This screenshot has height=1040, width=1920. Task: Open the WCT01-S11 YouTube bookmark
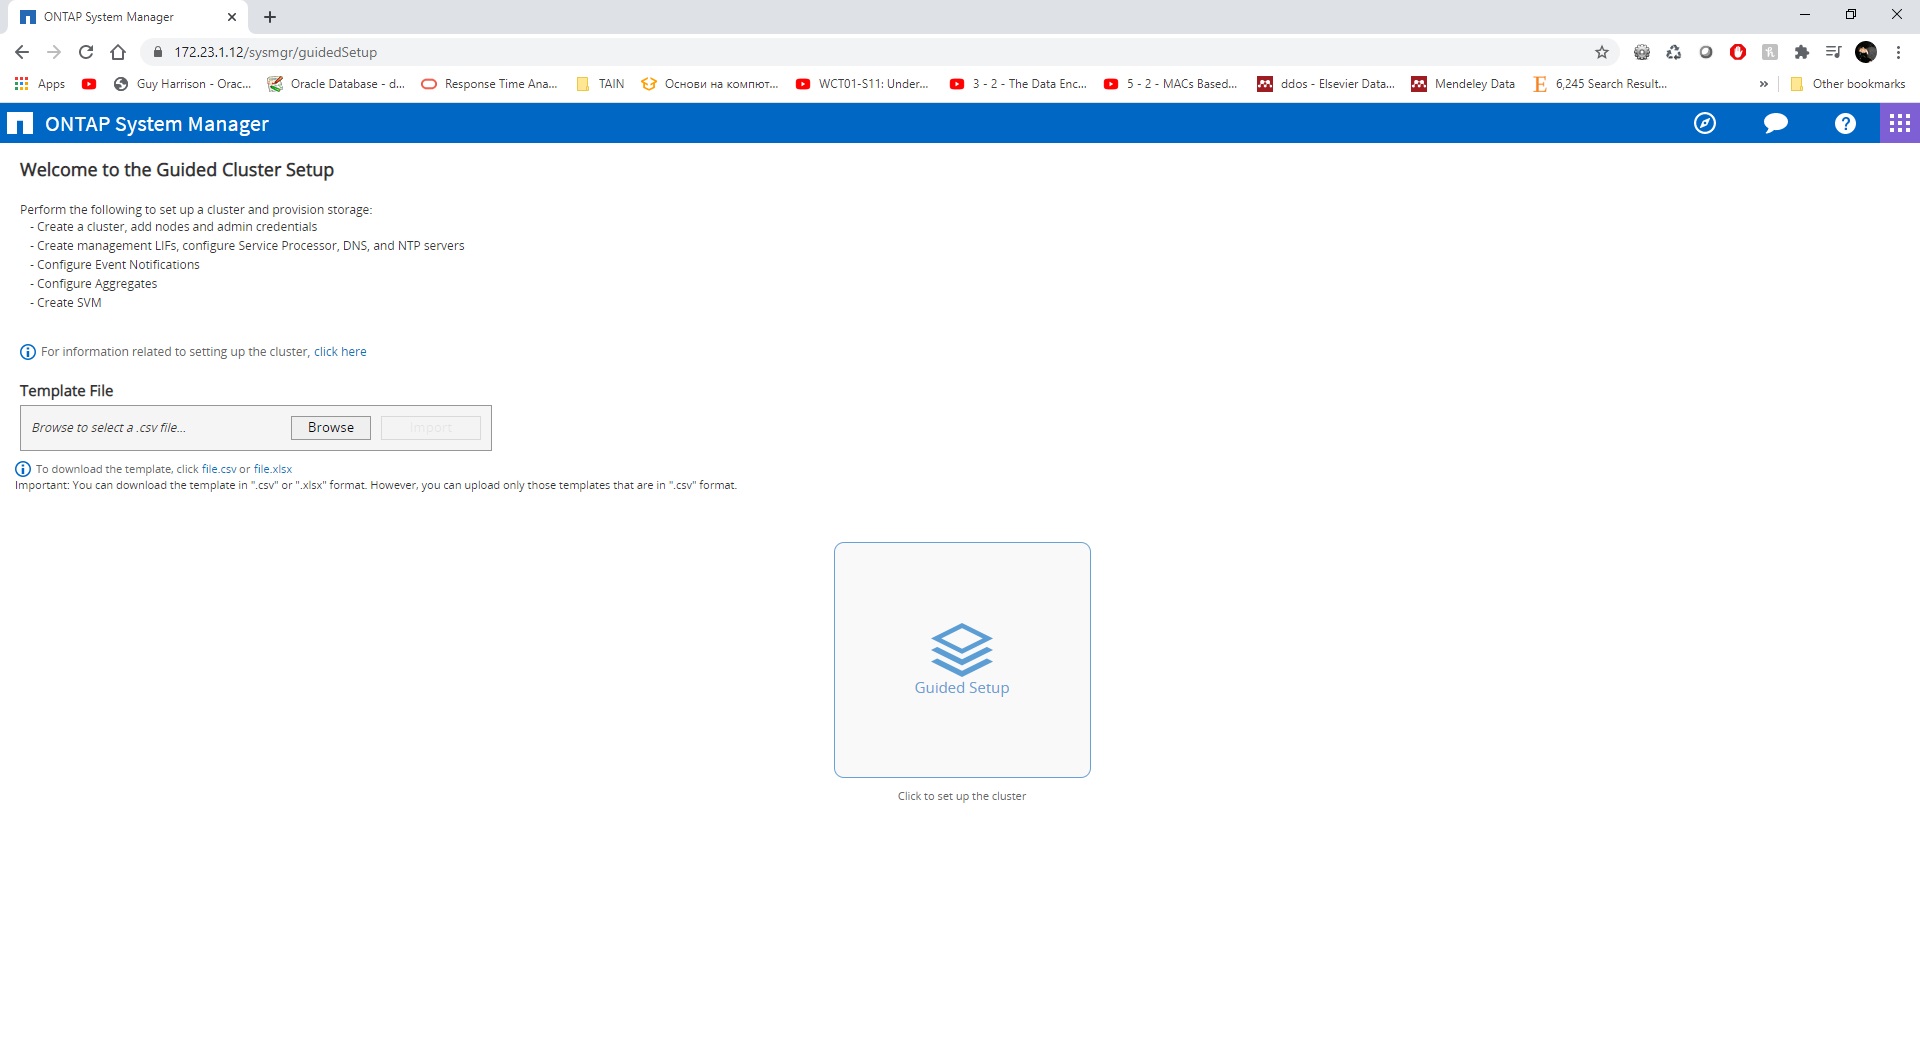pyautogui.click(x=862, y=84)
